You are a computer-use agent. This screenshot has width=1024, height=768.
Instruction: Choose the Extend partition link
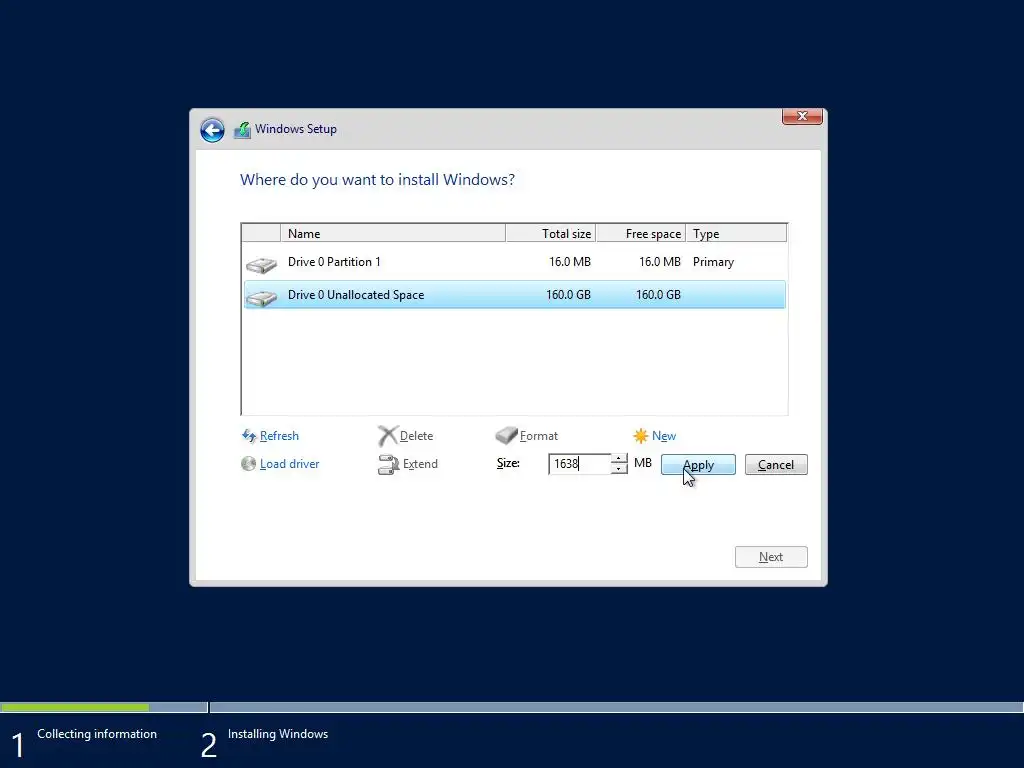pos(420,464)
